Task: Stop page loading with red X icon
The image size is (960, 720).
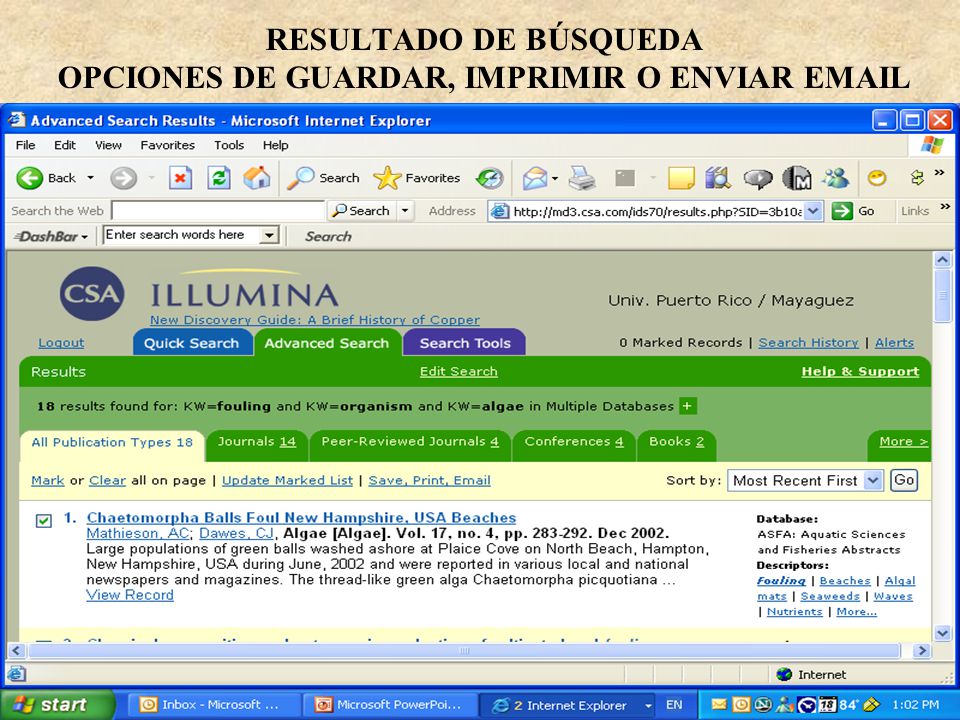Action: [180, 178]
